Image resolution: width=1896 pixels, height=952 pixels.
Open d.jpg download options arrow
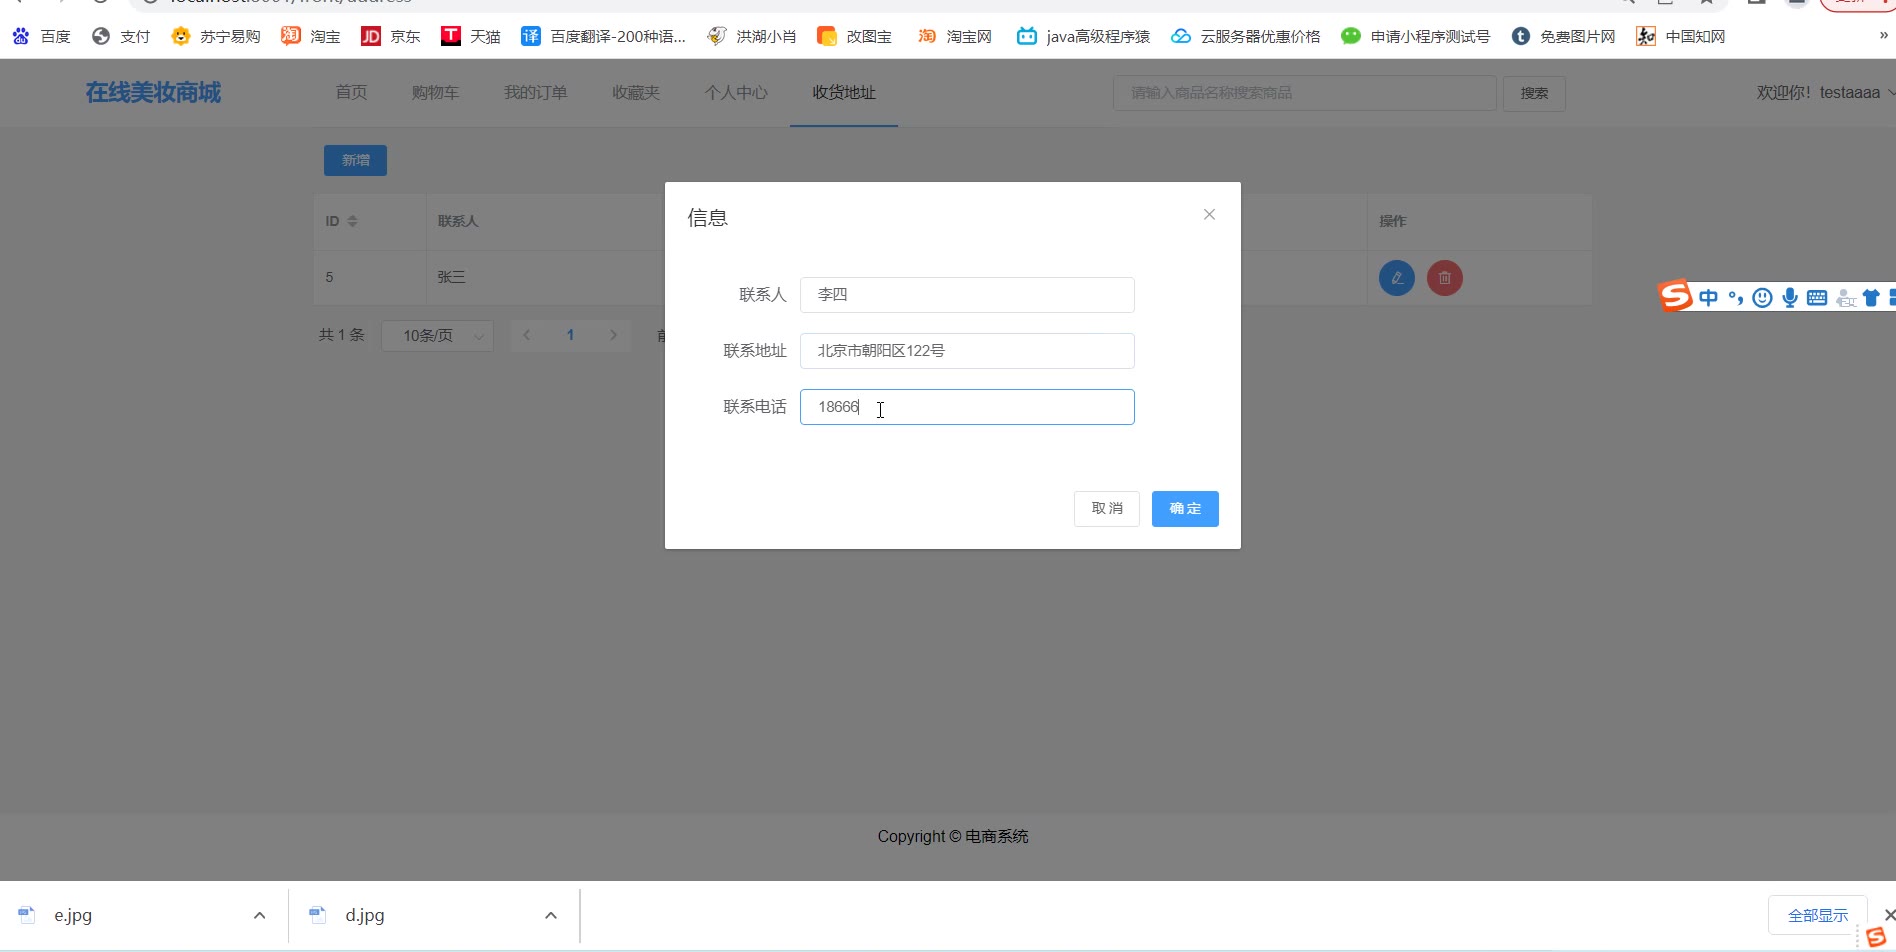550,915
